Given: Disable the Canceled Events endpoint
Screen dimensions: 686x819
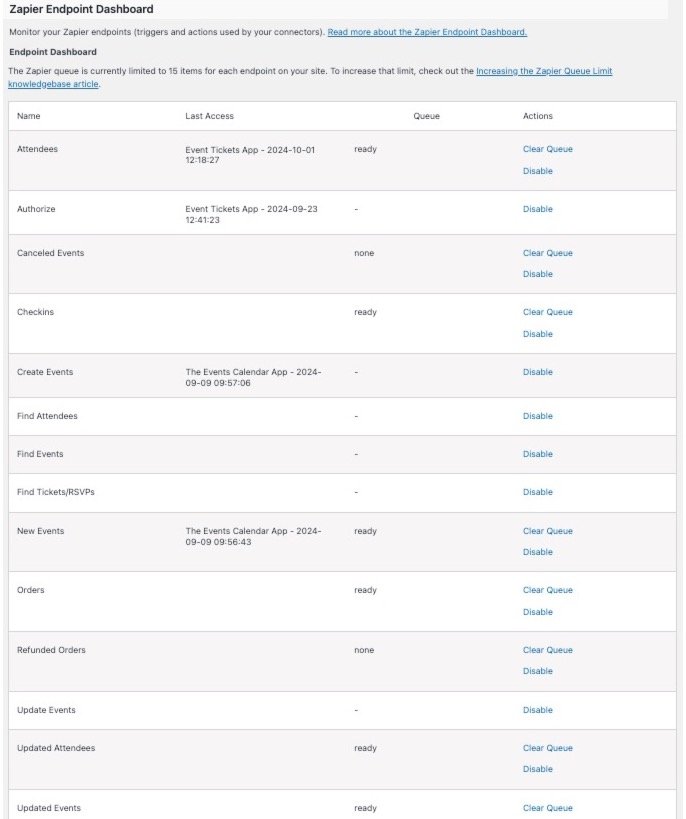Looking at the screenshot, I should pyautogui.click(x=537, y=274).
